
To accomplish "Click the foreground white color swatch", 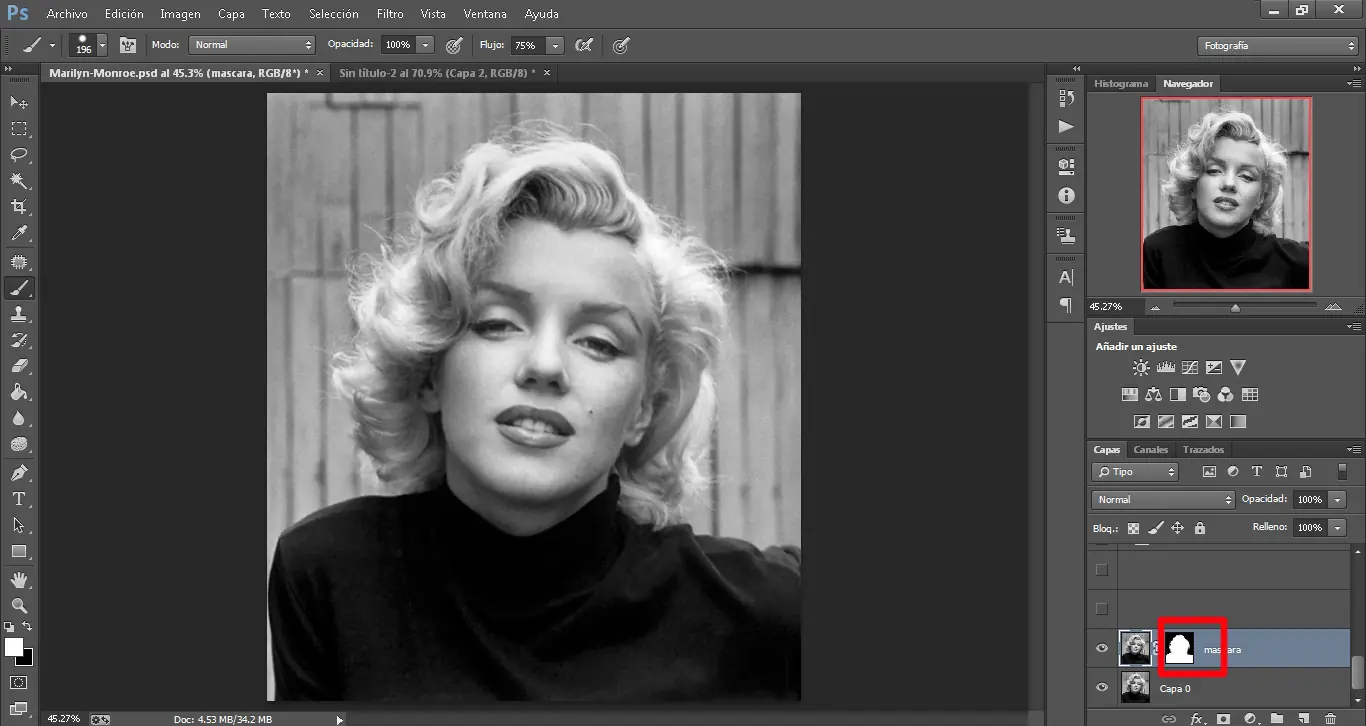I will pyautogui.click(x=14, y=647).
